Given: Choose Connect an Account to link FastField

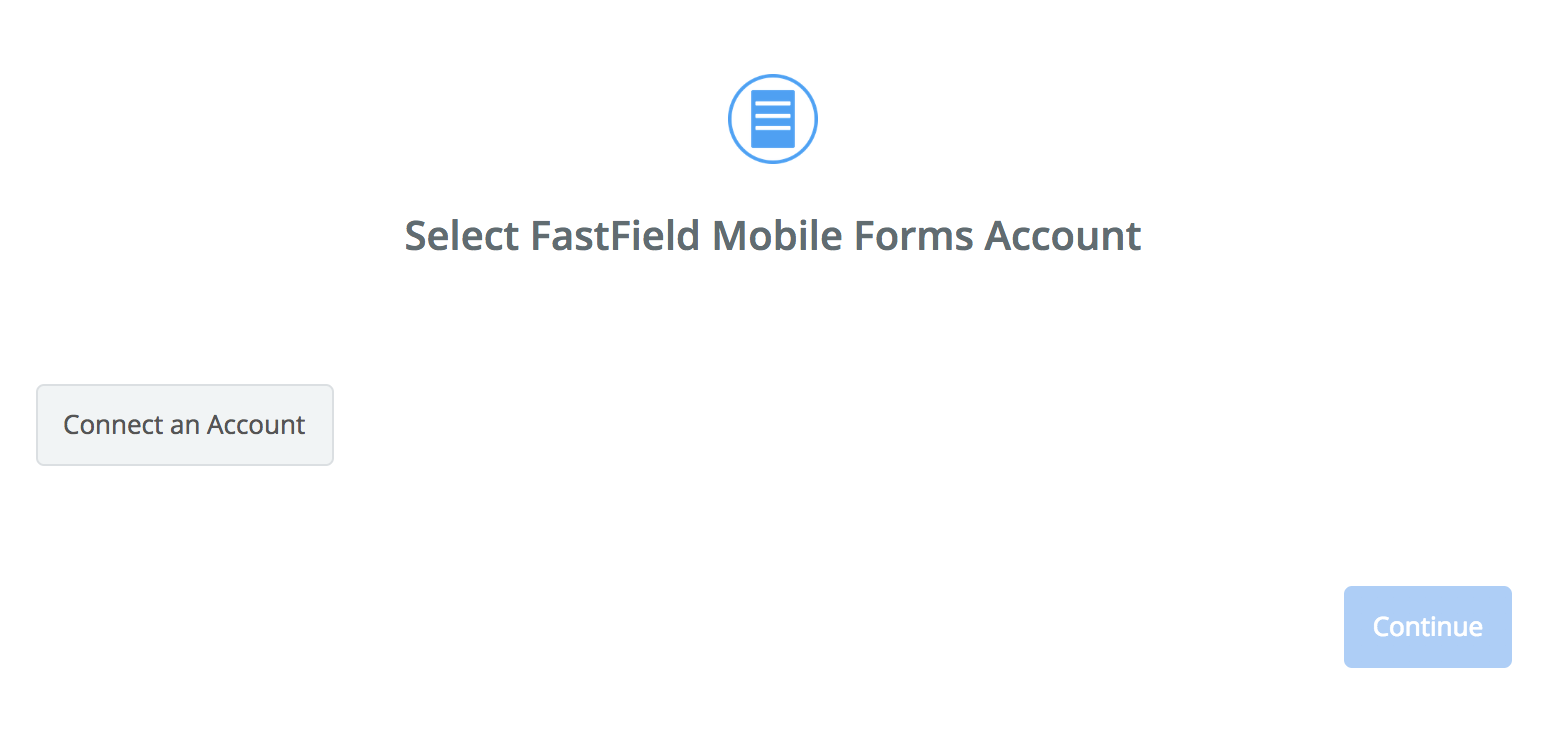Looking at the screenshot, I should [x=184, y=425].
